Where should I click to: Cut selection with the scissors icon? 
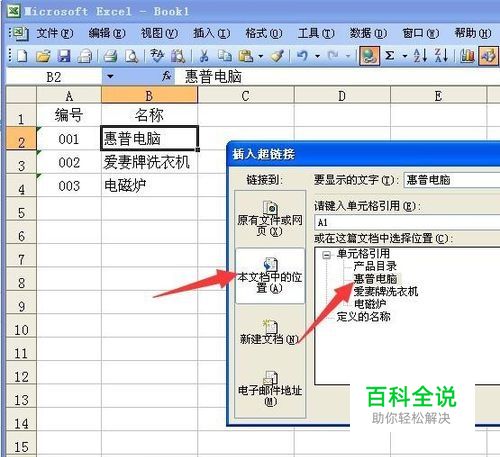click(x=204, y=56)
